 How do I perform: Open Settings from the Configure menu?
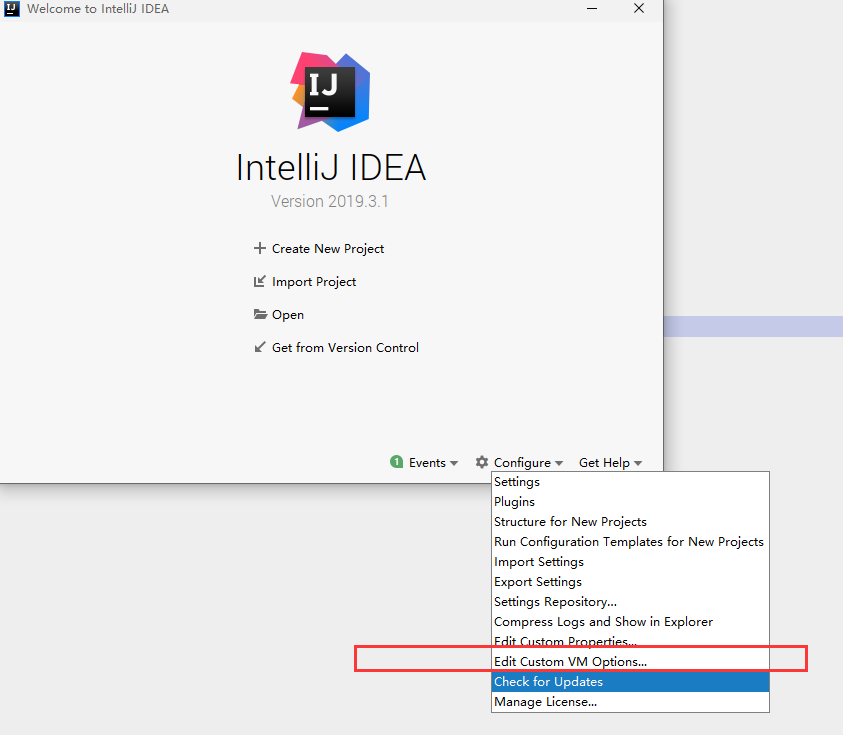[630, 482]
